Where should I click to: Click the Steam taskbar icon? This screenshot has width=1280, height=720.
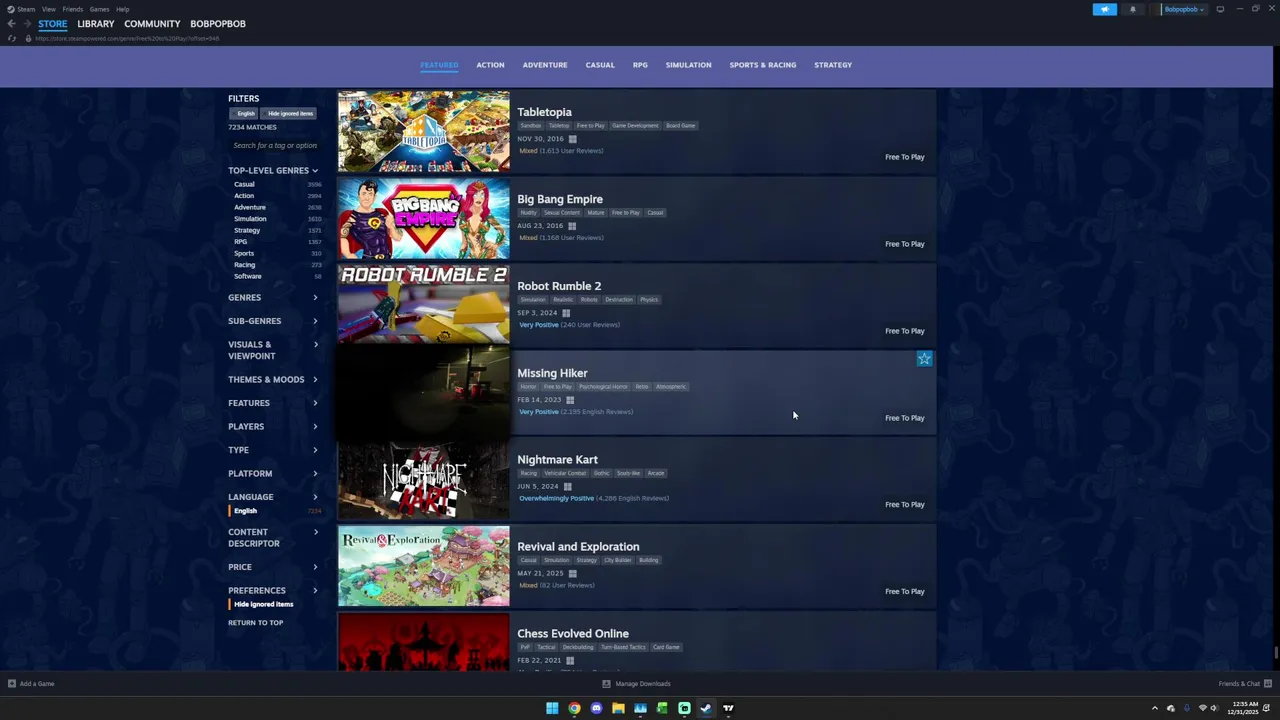(706, 708)
